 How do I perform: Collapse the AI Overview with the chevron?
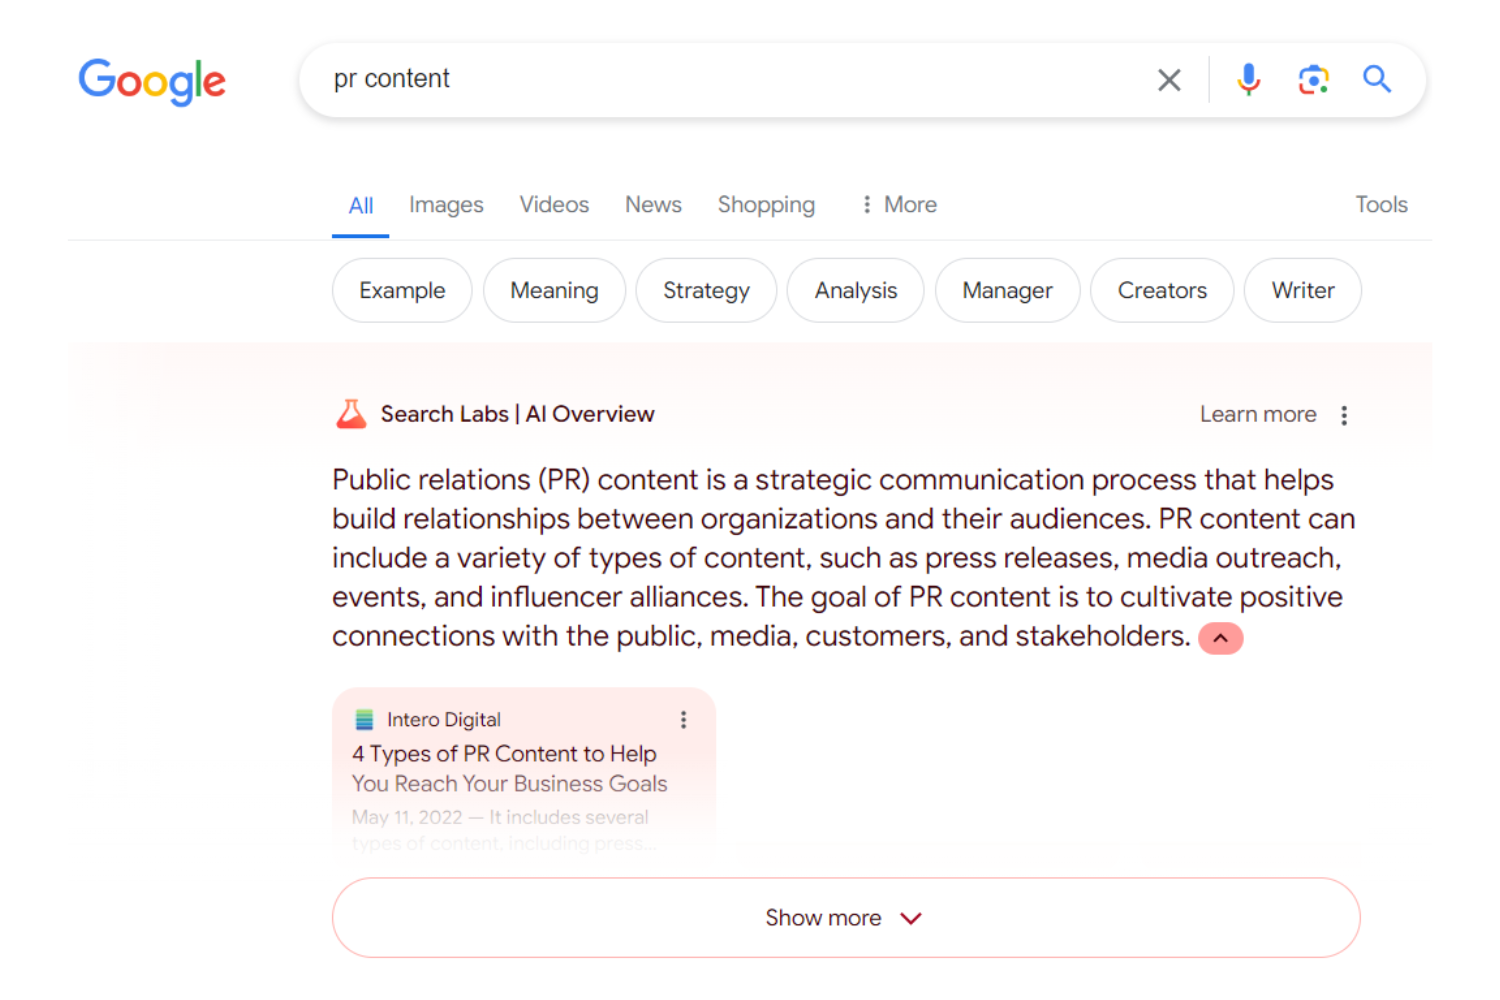point(1220,637)
